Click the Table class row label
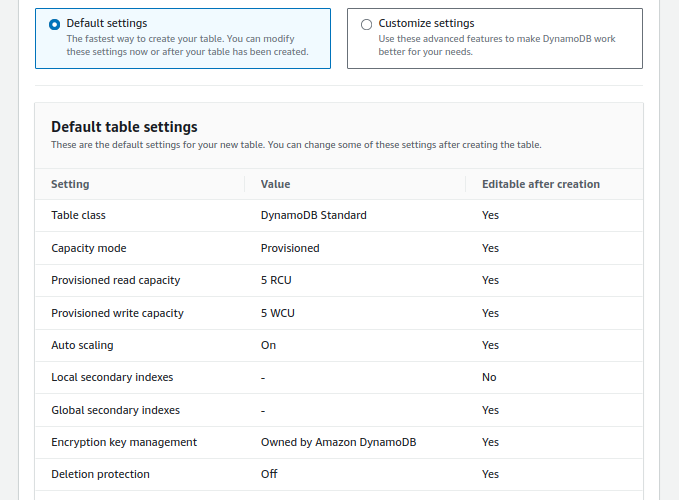679x500 pixels. click(x=78, y=215)
